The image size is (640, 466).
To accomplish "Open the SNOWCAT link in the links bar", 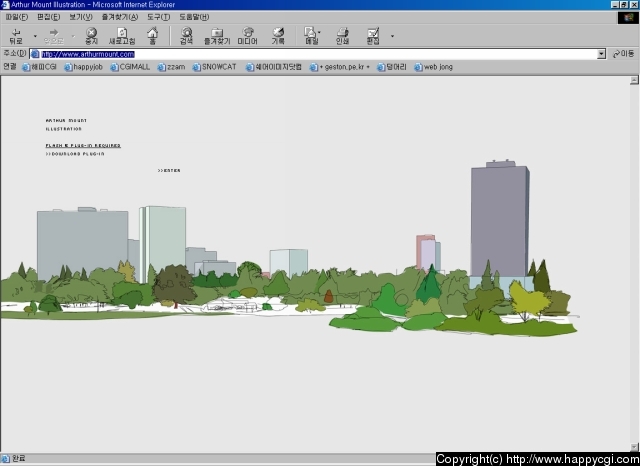I will [x=214, y=67].
